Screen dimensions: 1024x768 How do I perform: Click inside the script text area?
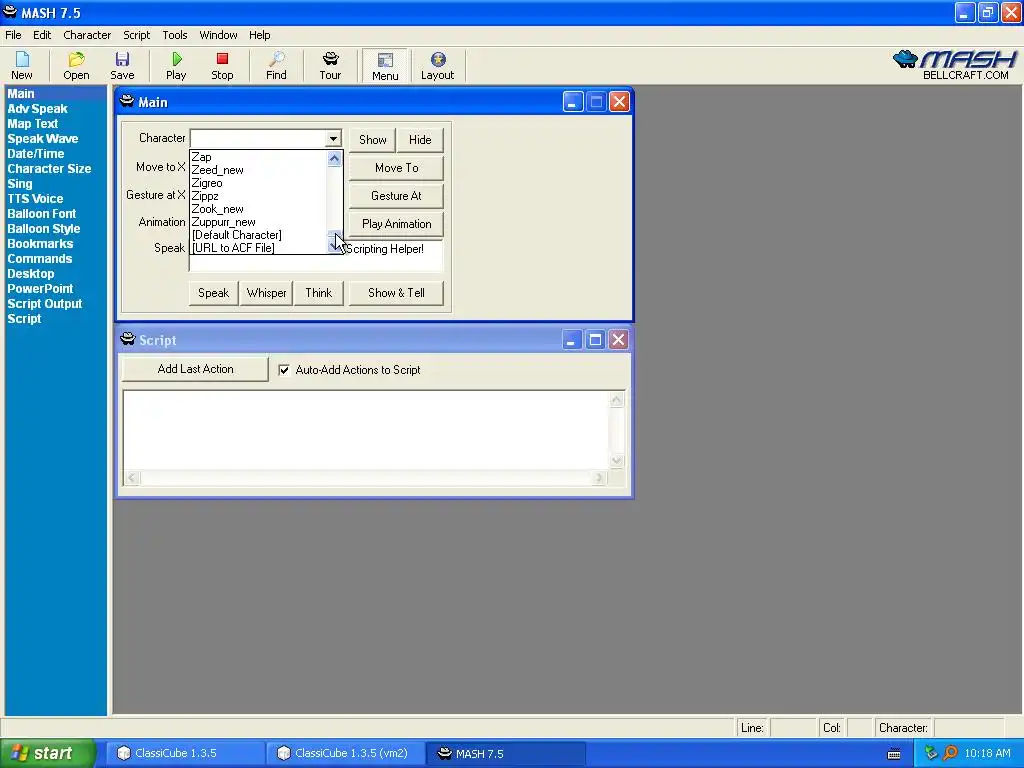pyautogui.click(x=366, y=430)
